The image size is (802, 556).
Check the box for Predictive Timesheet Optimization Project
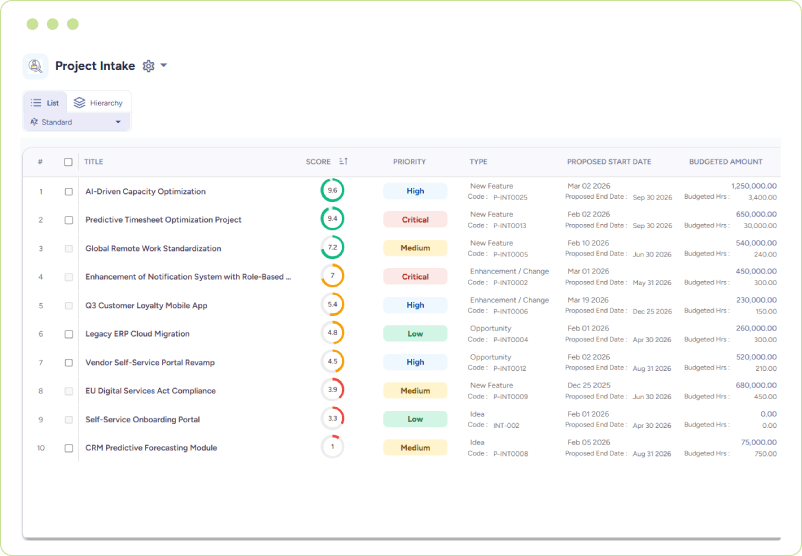(69, 220)
